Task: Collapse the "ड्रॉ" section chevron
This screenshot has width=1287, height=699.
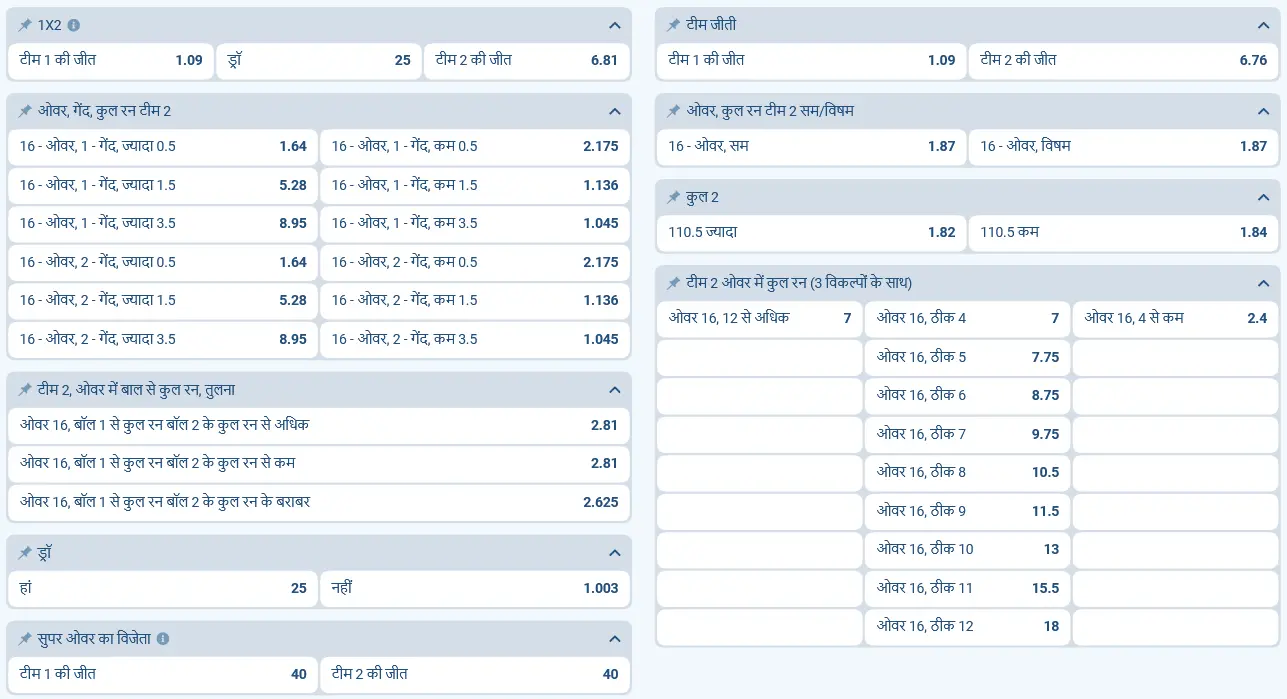Action: (x=614, y=551)
